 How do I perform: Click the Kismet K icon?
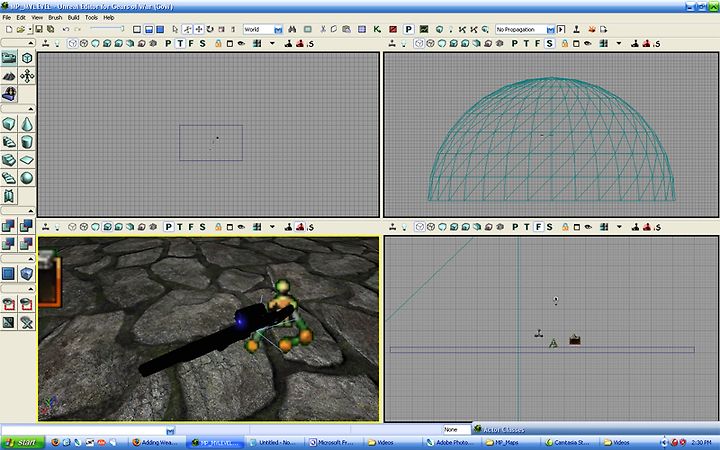(x=377, y=29)
